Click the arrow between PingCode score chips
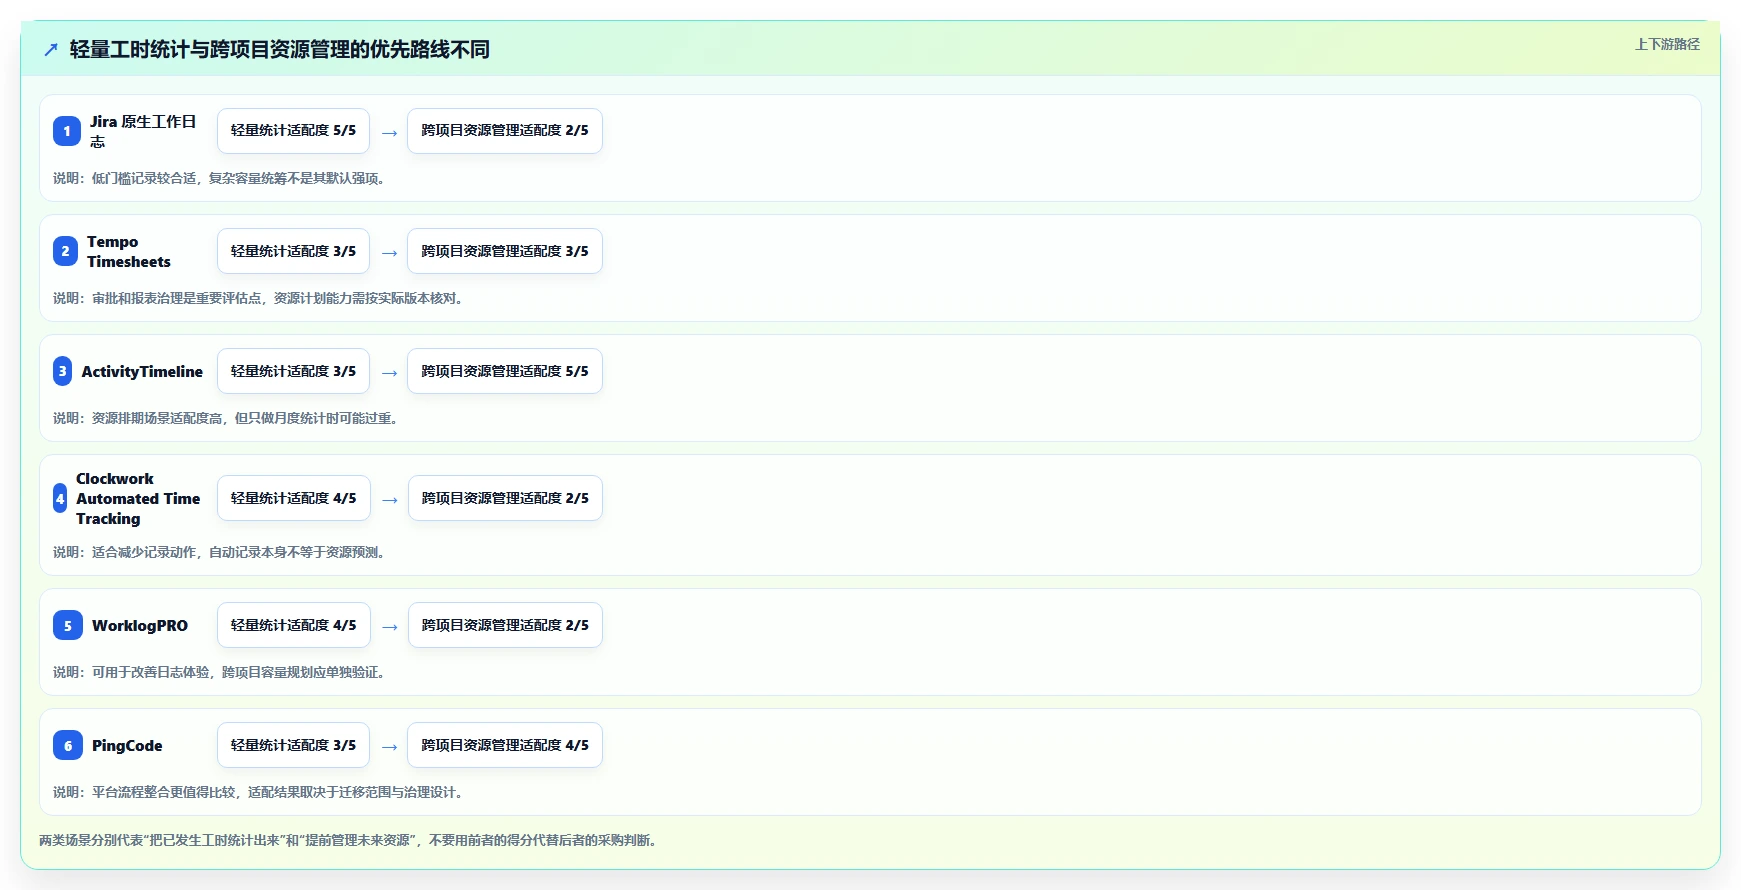 (x=389, y=746)
